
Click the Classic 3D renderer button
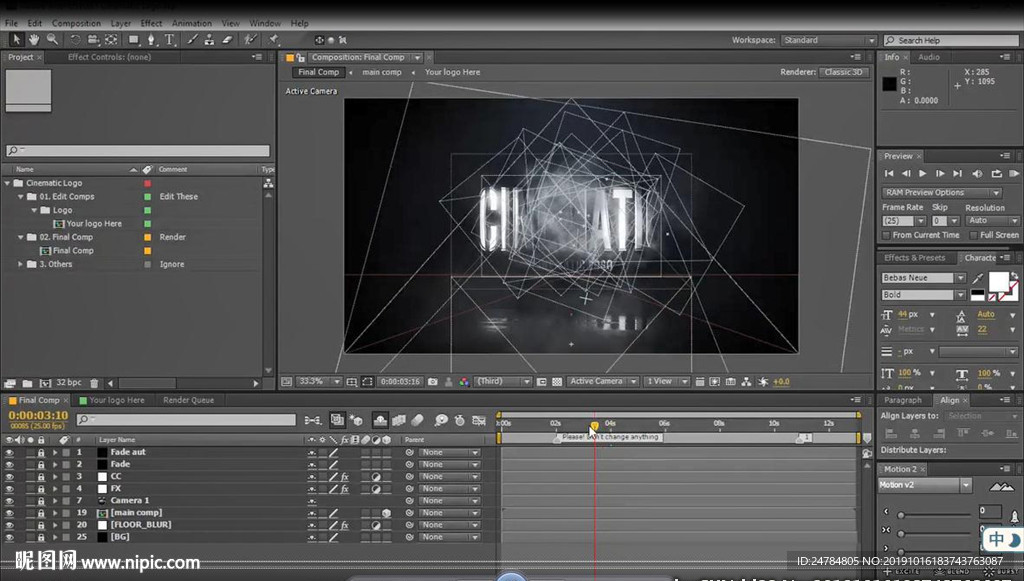click(843, 72)
